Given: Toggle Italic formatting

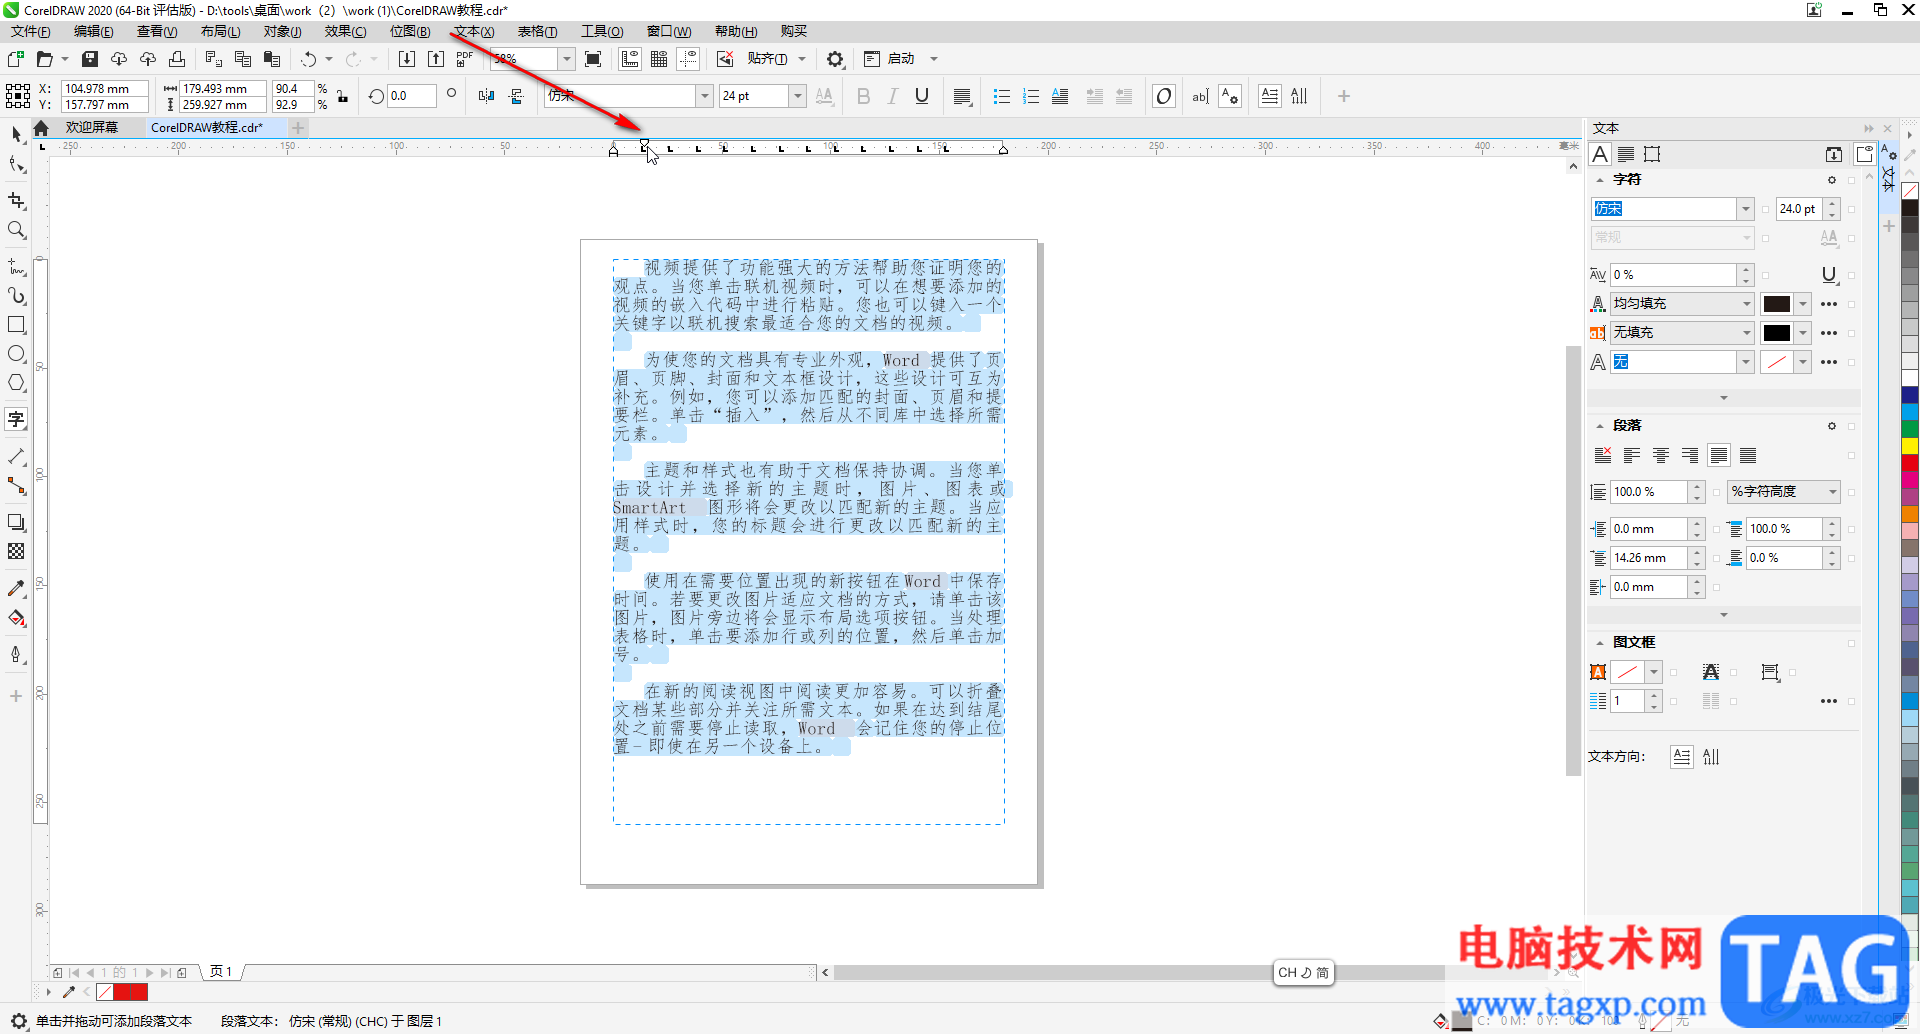Looking at the screenshot, I should [x=893, y=96].
